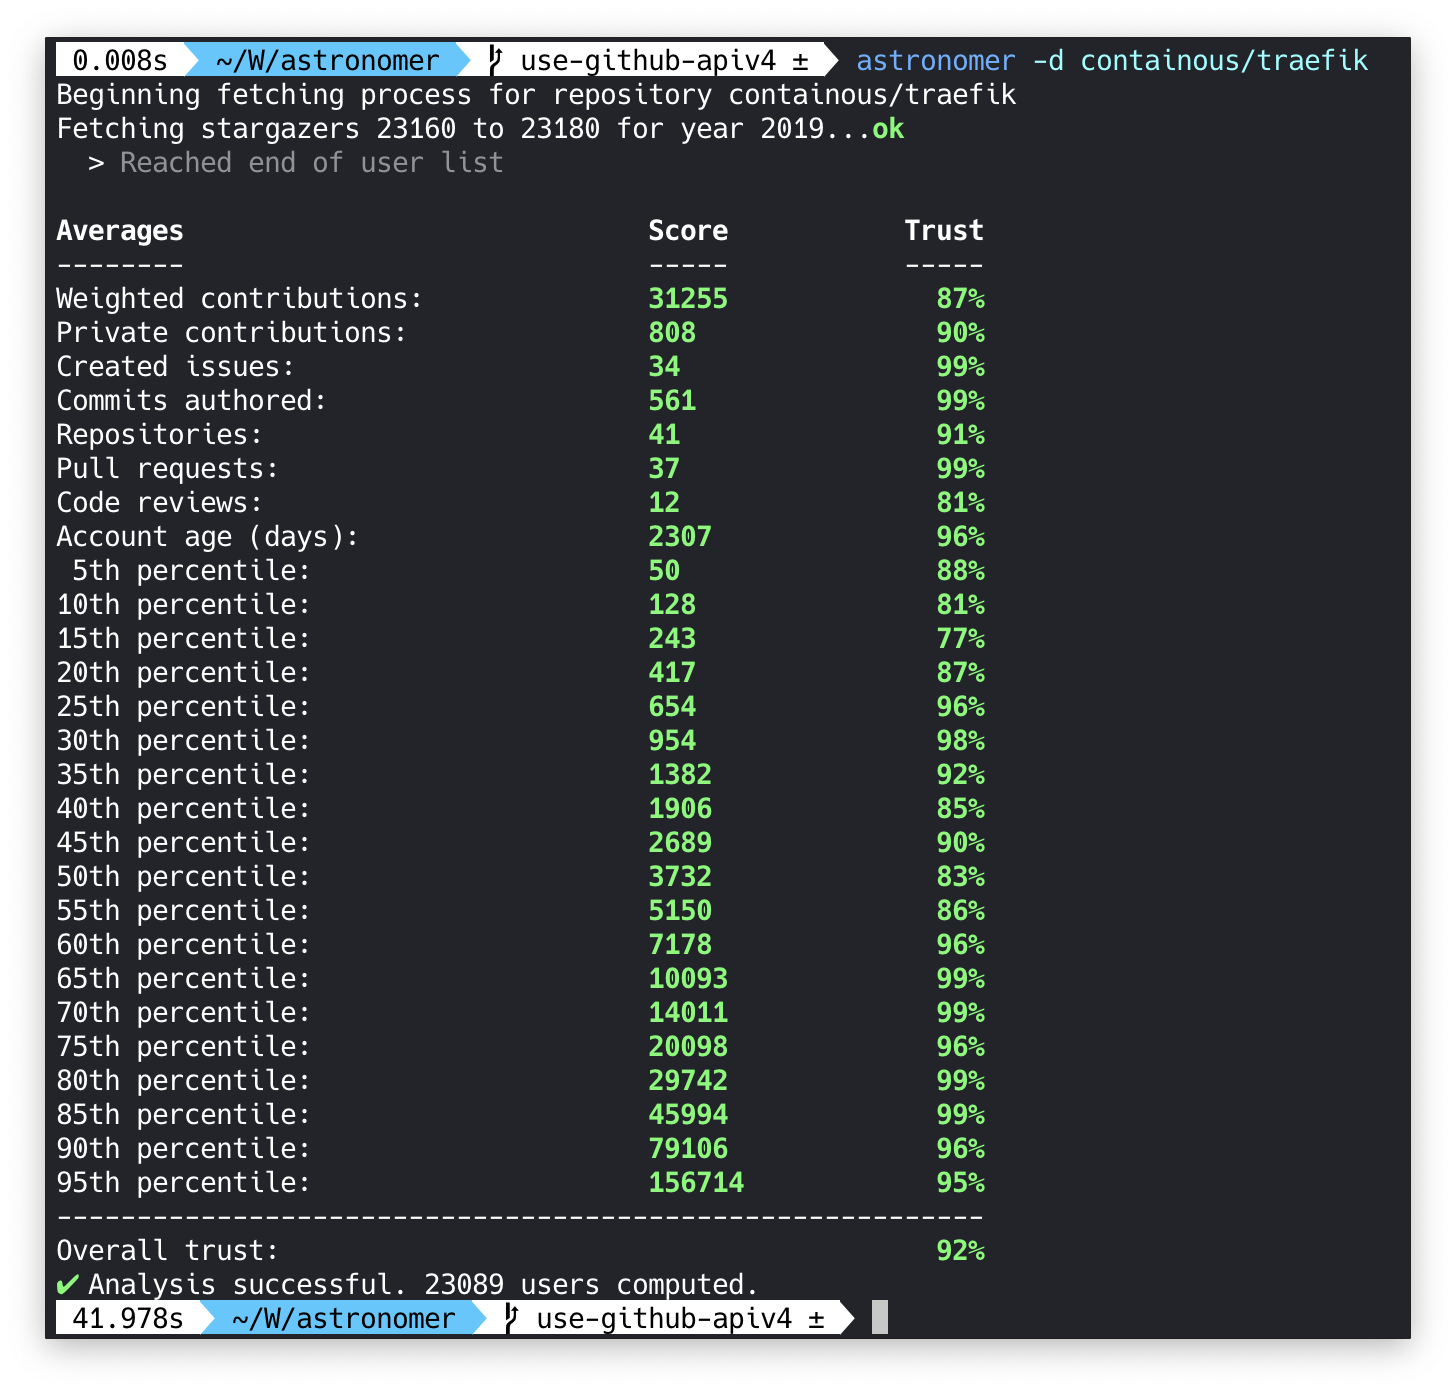
Task: Select the '0.008s' timing segment
Action: [120, 60]
